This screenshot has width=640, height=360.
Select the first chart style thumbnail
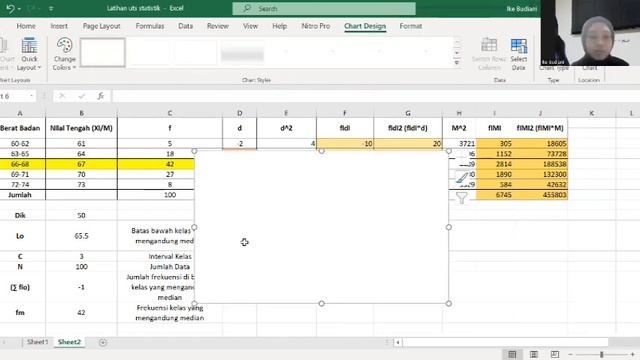[x=102, y=53]
